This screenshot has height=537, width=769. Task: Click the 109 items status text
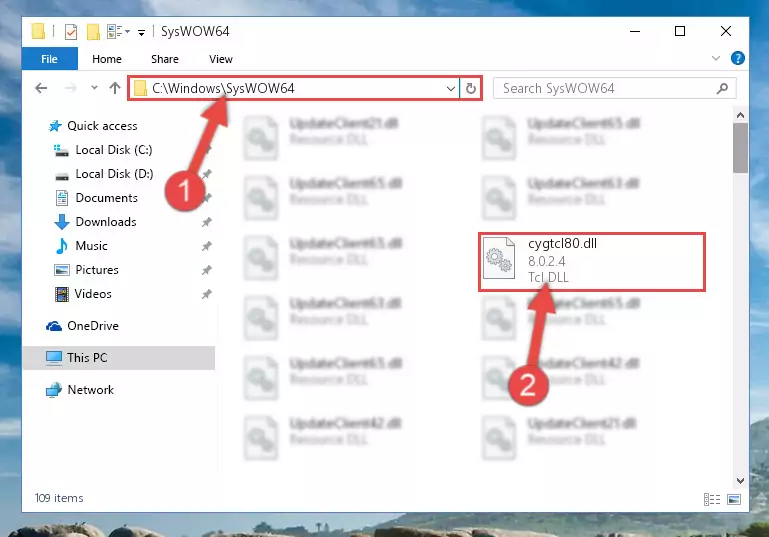[x=59, y=498]
